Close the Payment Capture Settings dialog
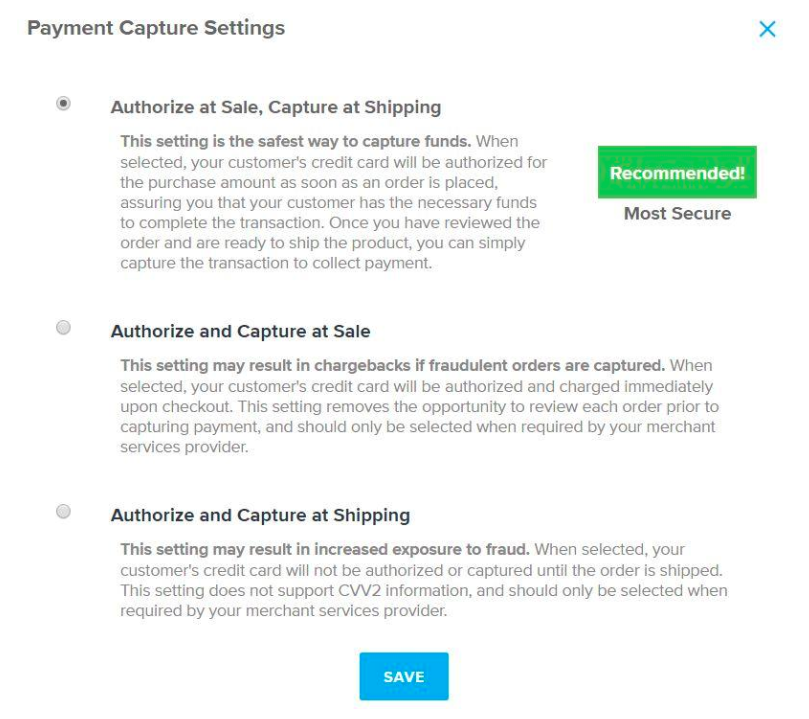This screenshot has width=809, height=719. click(768, 29)
